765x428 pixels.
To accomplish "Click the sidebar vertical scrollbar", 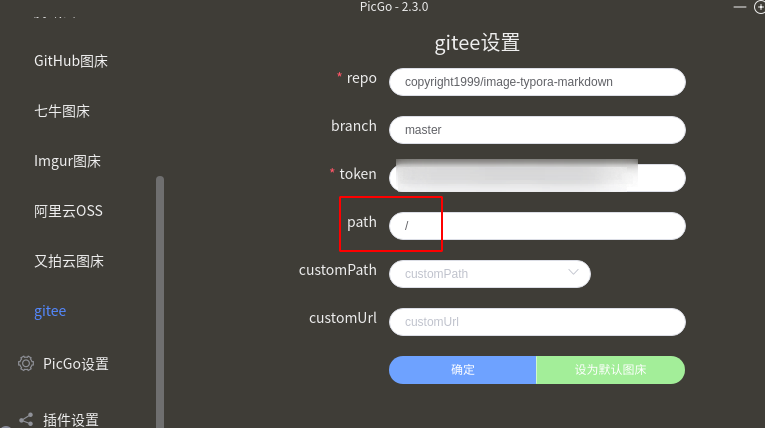I will (160, 302).
